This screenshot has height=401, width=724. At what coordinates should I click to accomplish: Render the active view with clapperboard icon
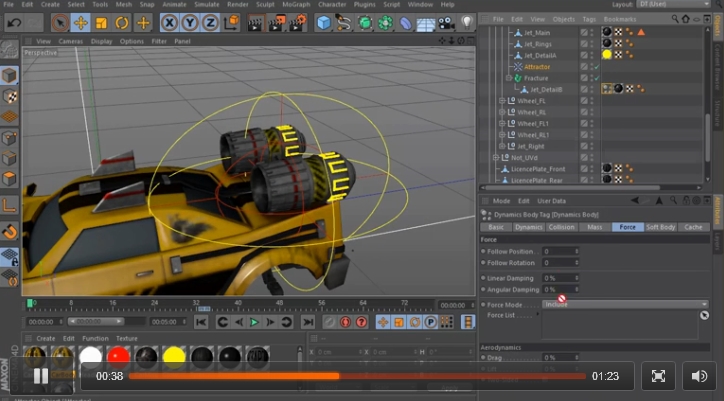(x=255, y=23)
